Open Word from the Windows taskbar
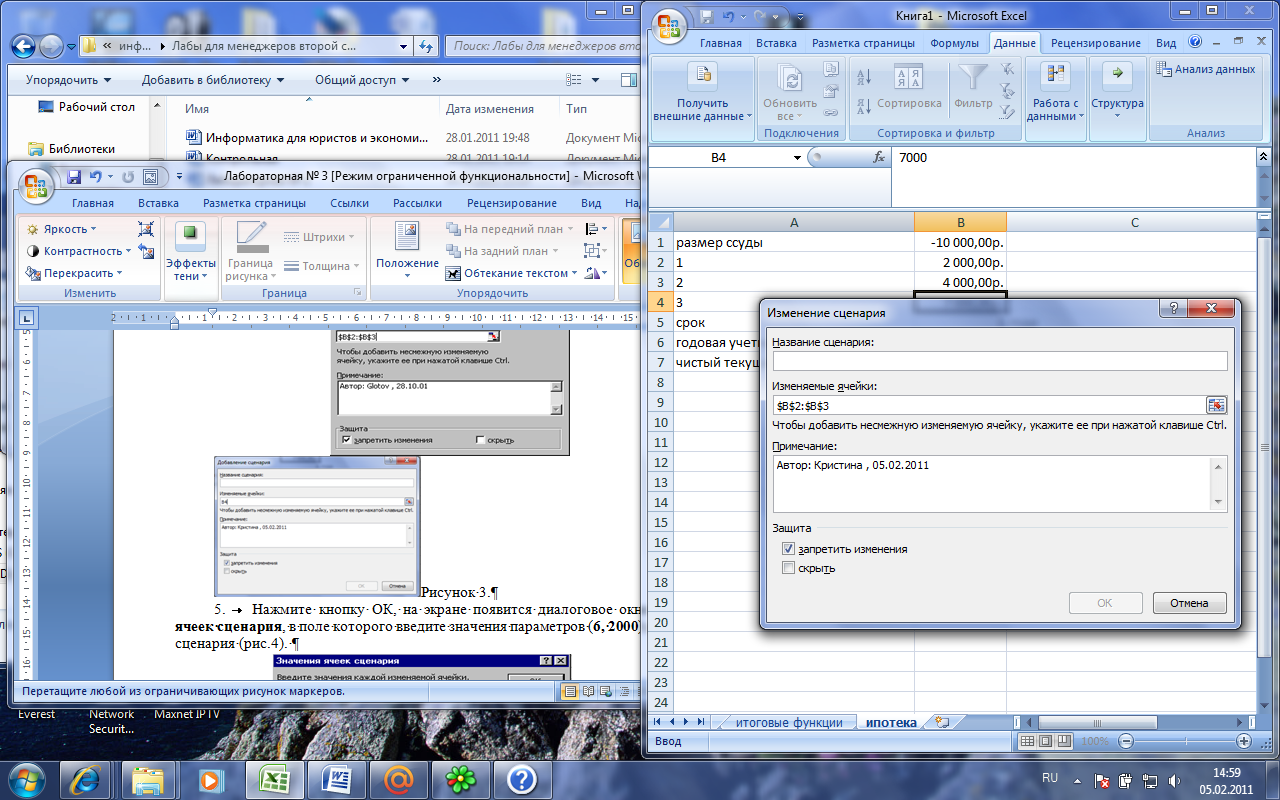 (x=337, y=778)
